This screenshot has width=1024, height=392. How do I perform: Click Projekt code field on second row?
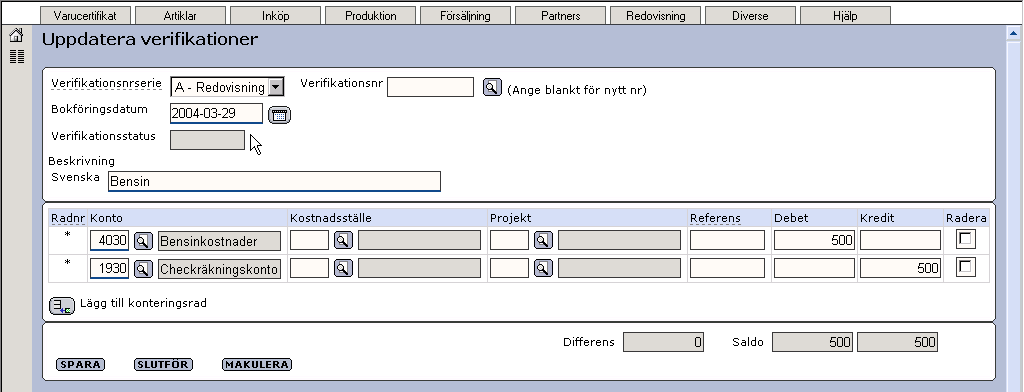pyautogui.click(x=509, y=268)
